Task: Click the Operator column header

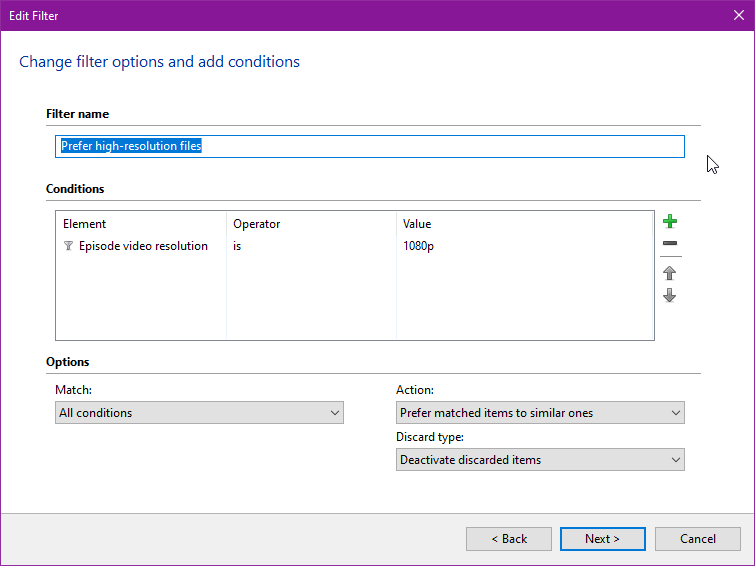Action: tap(256, 224)
